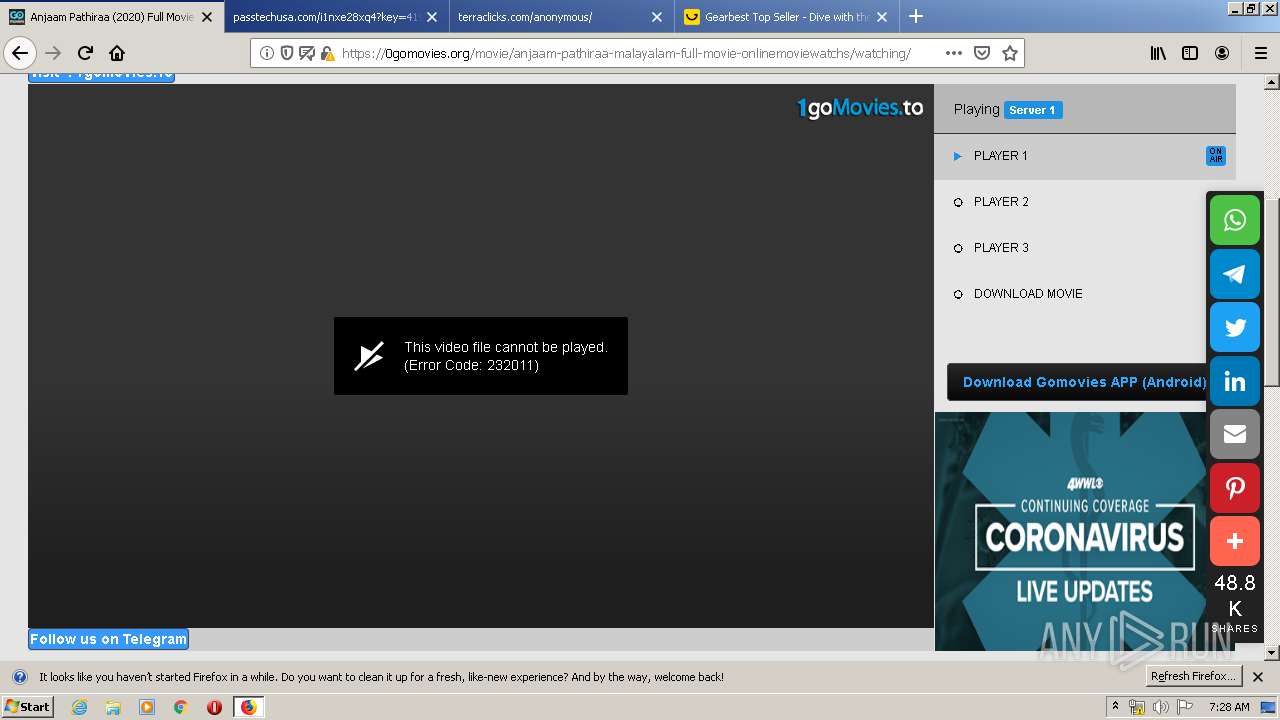The width and height of the screenshot is (1280, 720).
Task: Switch to the Anjaam Pathiraa movie tab
Action: 111,17
